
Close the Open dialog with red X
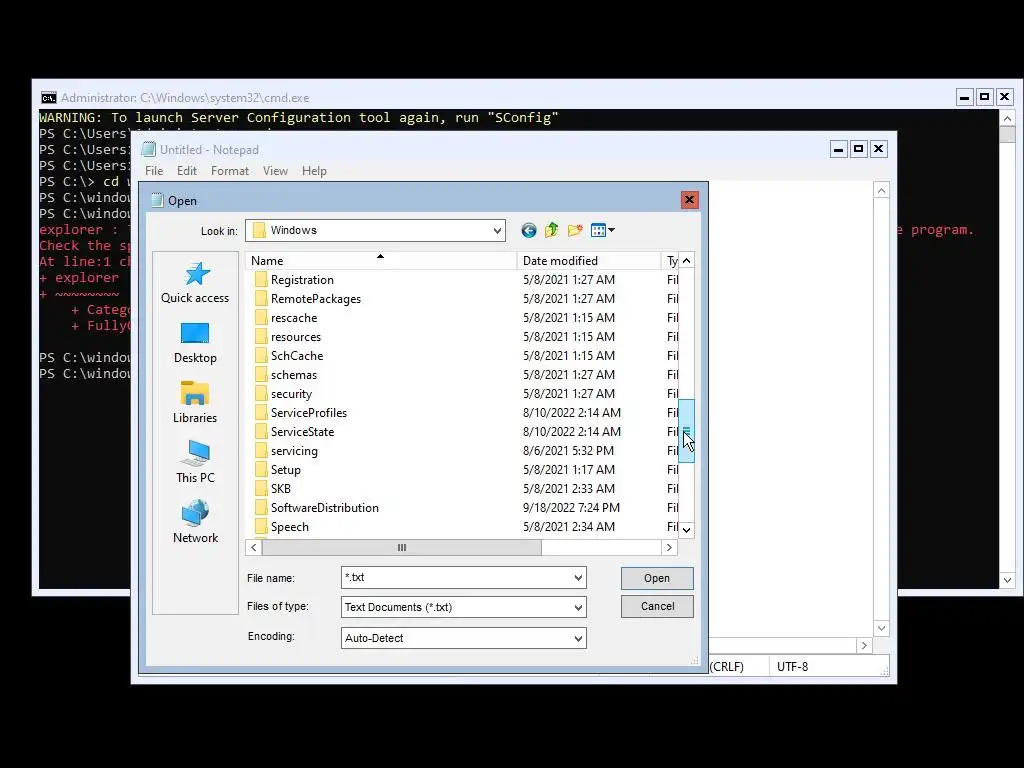689,200
